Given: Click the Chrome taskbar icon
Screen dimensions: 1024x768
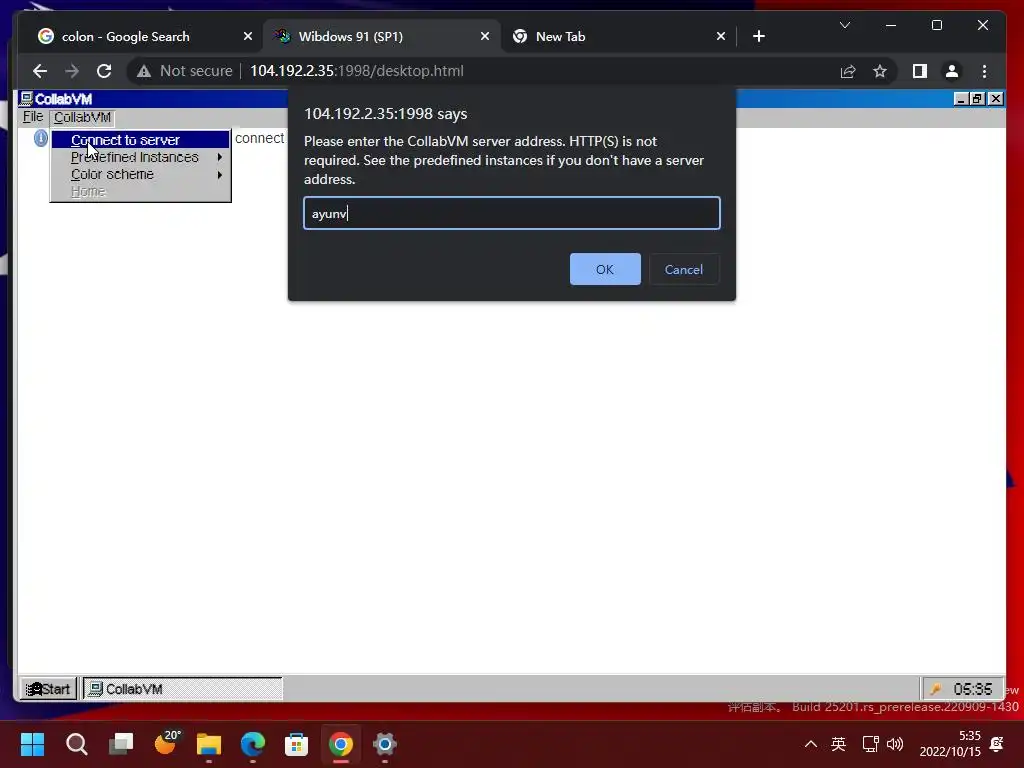Looking at the screenshot, I should pyautogui.click(x=340, y=744).
